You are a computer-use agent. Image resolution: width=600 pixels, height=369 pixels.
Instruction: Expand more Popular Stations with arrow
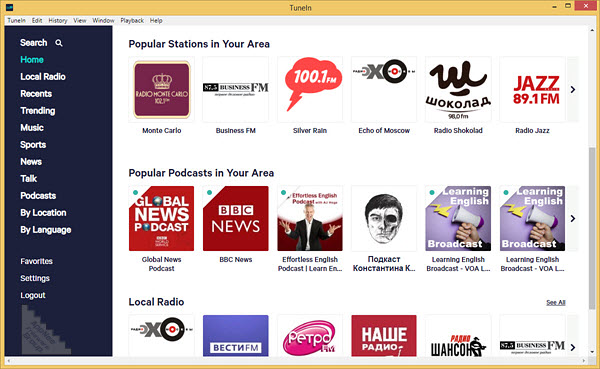tap(573, 90)
